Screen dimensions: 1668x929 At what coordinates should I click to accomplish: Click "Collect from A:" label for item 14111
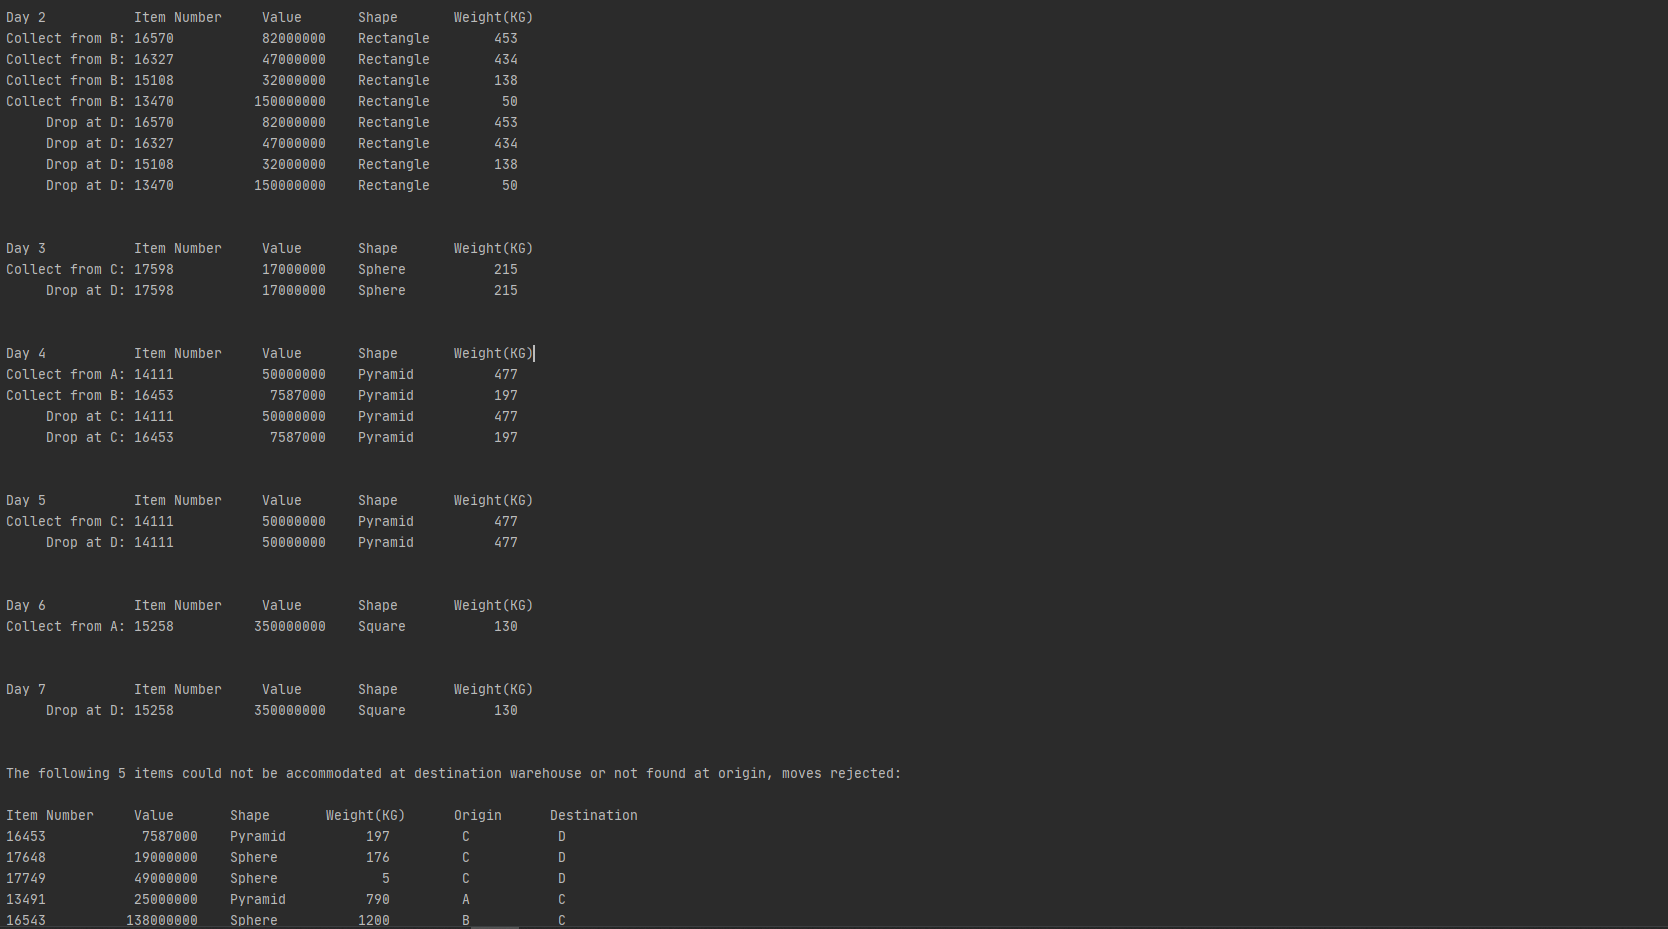pos(66,374)
